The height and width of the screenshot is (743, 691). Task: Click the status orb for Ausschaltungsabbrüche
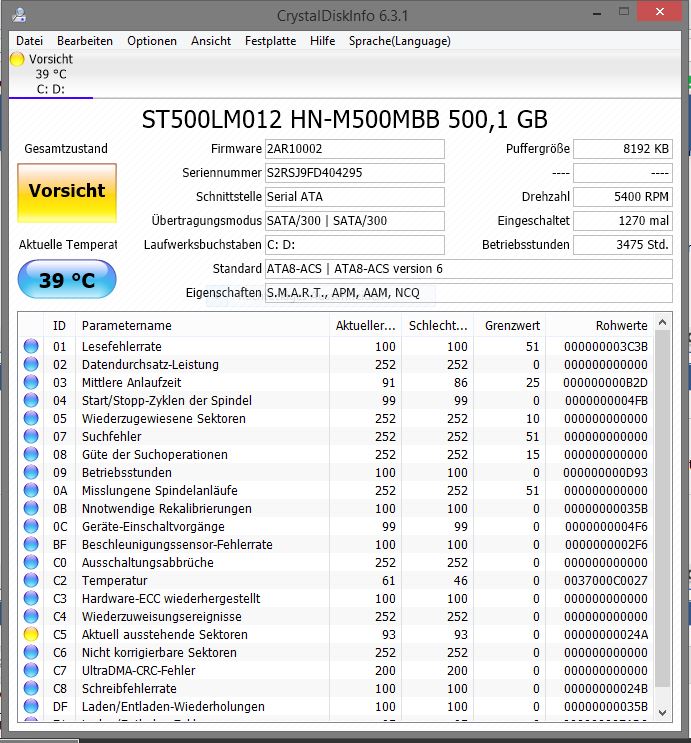31,562
